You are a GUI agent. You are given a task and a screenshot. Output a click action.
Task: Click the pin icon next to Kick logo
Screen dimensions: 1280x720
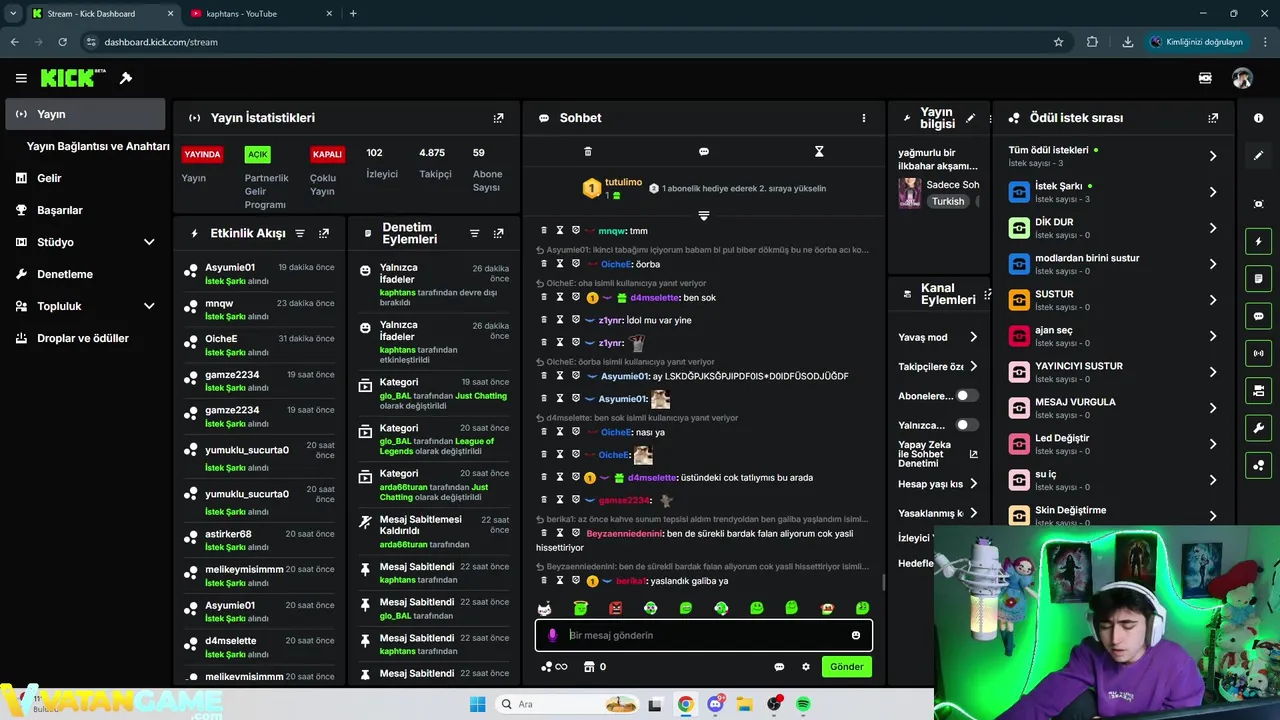point(126,78)
